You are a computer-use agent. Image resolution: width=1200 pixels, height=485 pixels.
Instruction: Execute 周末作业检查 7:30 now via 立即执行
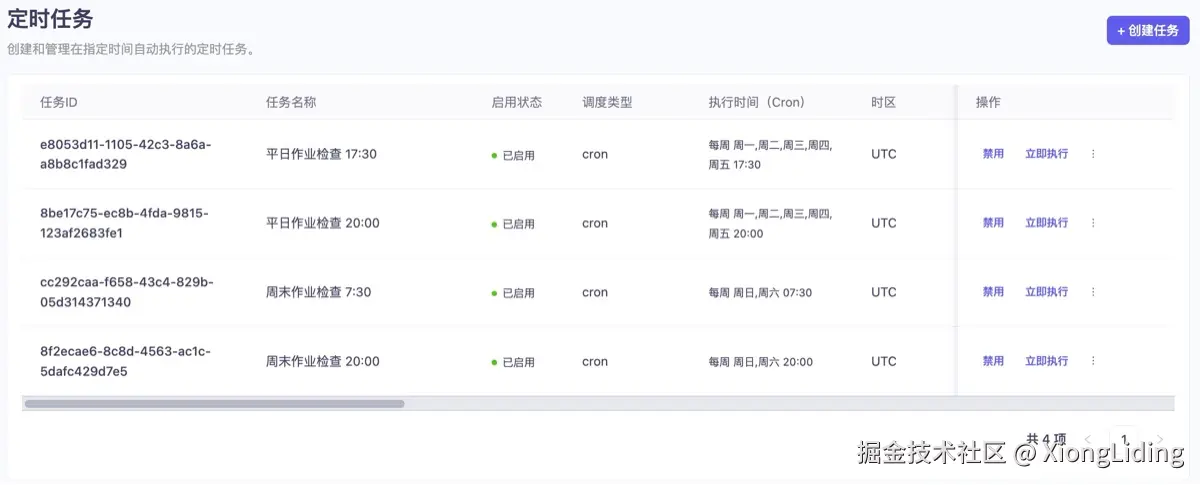(x=1046, y=292)
